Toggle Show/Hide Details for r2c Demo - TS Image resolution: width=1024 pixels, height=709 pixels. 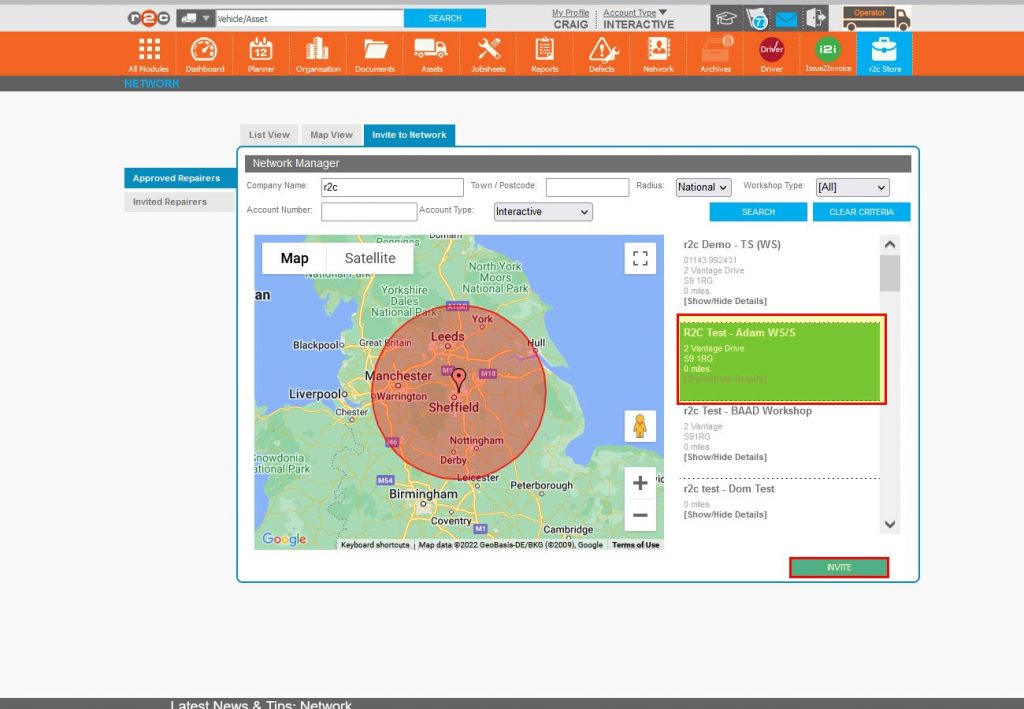point(725,301)
